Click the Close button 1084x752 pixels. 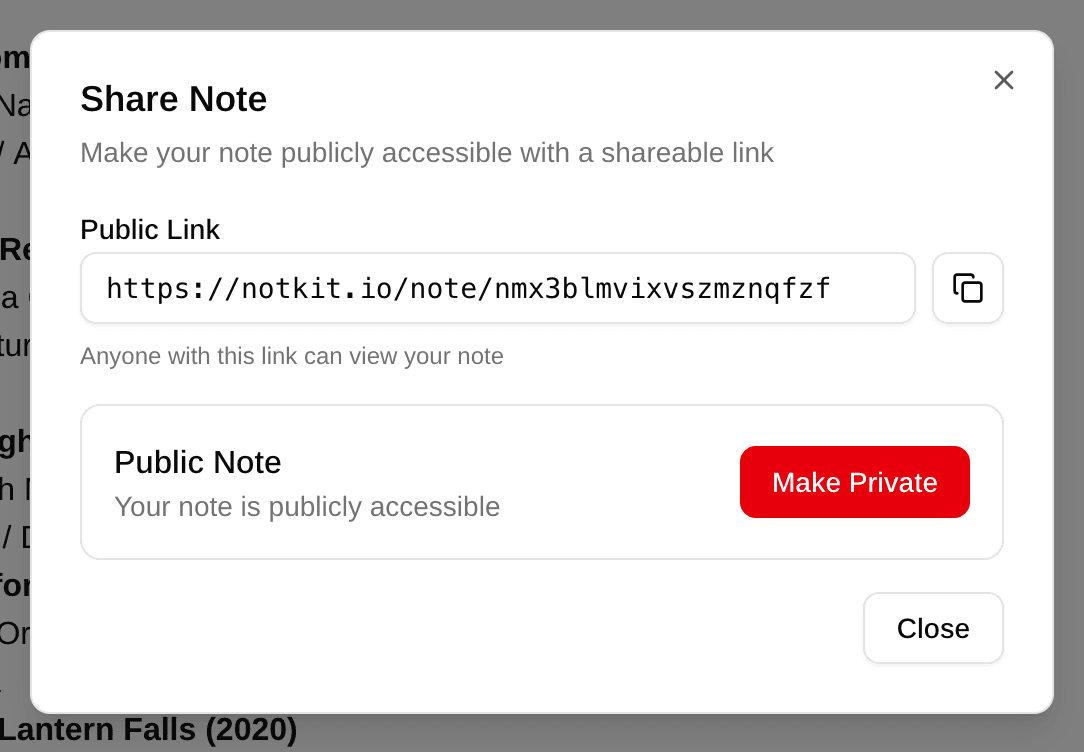[933, 628]
